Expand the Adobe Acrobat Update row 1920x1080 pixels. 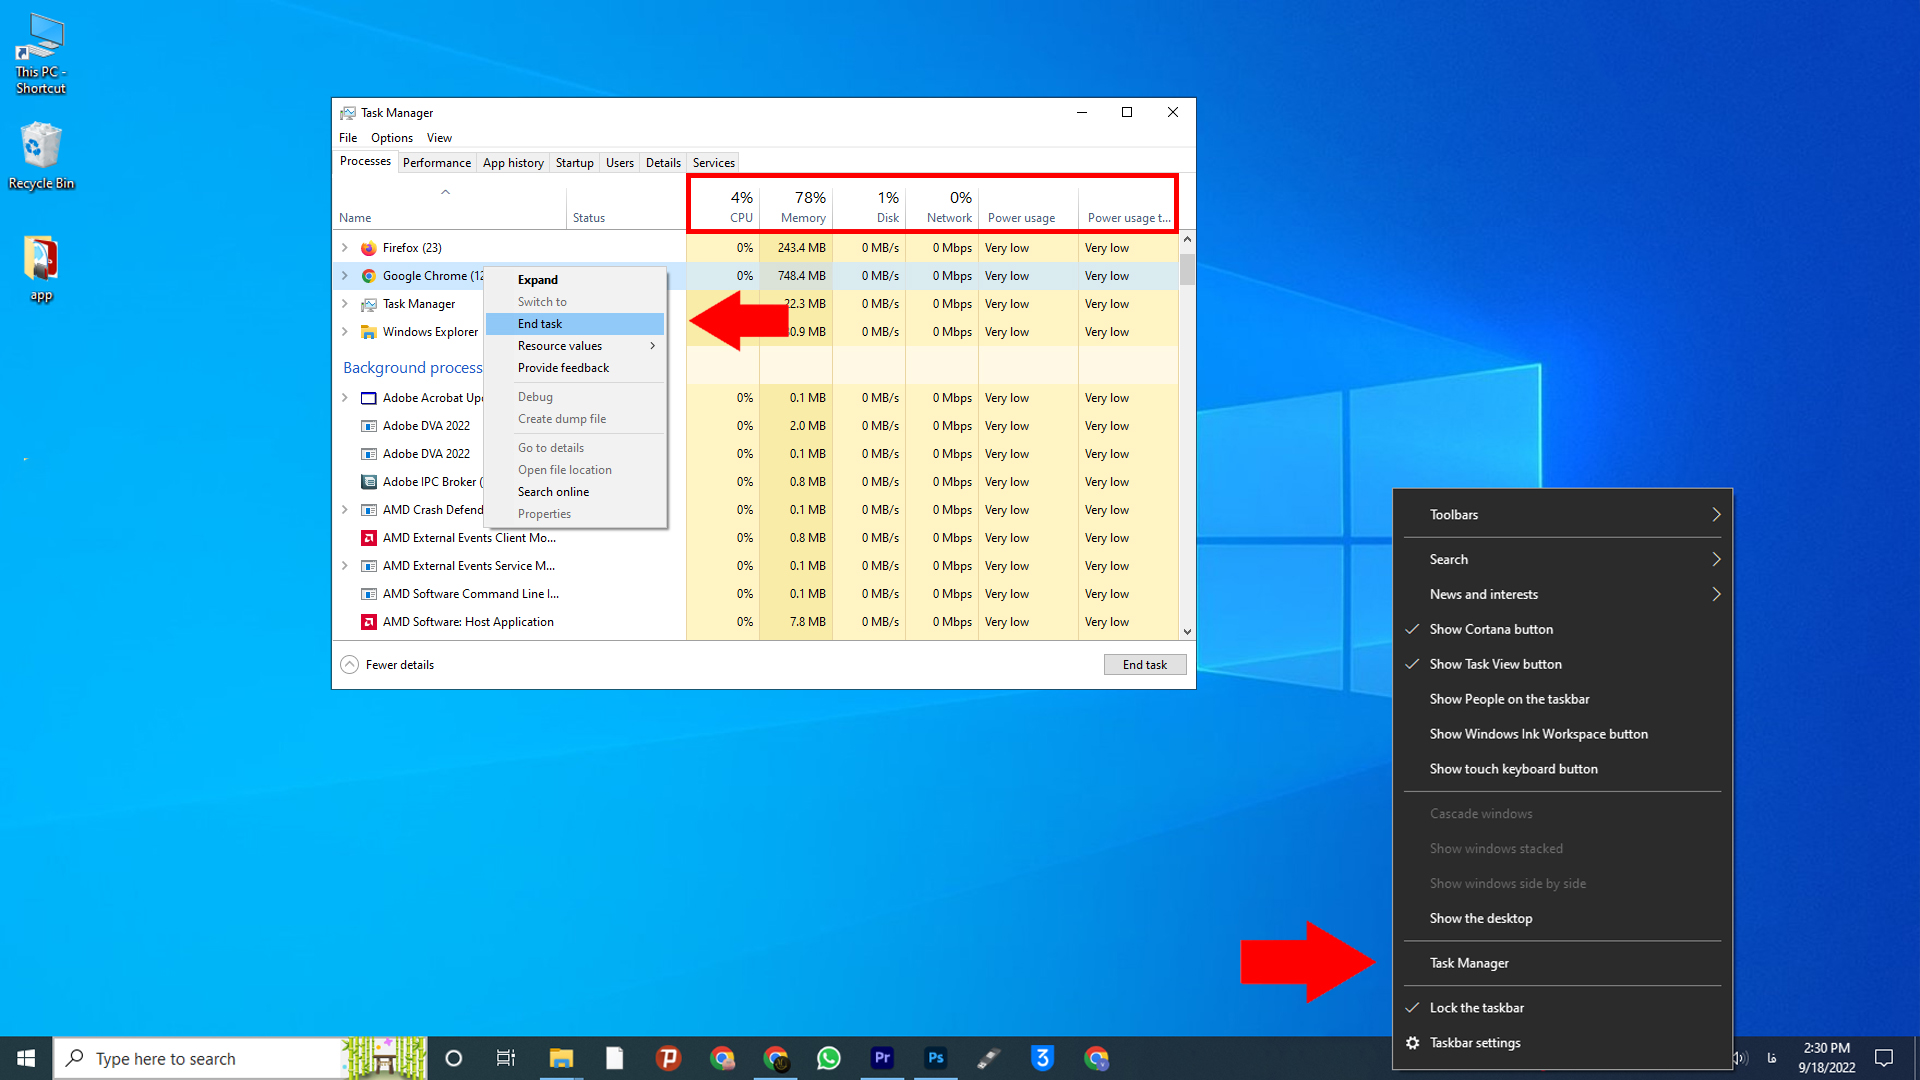(345, 398)
